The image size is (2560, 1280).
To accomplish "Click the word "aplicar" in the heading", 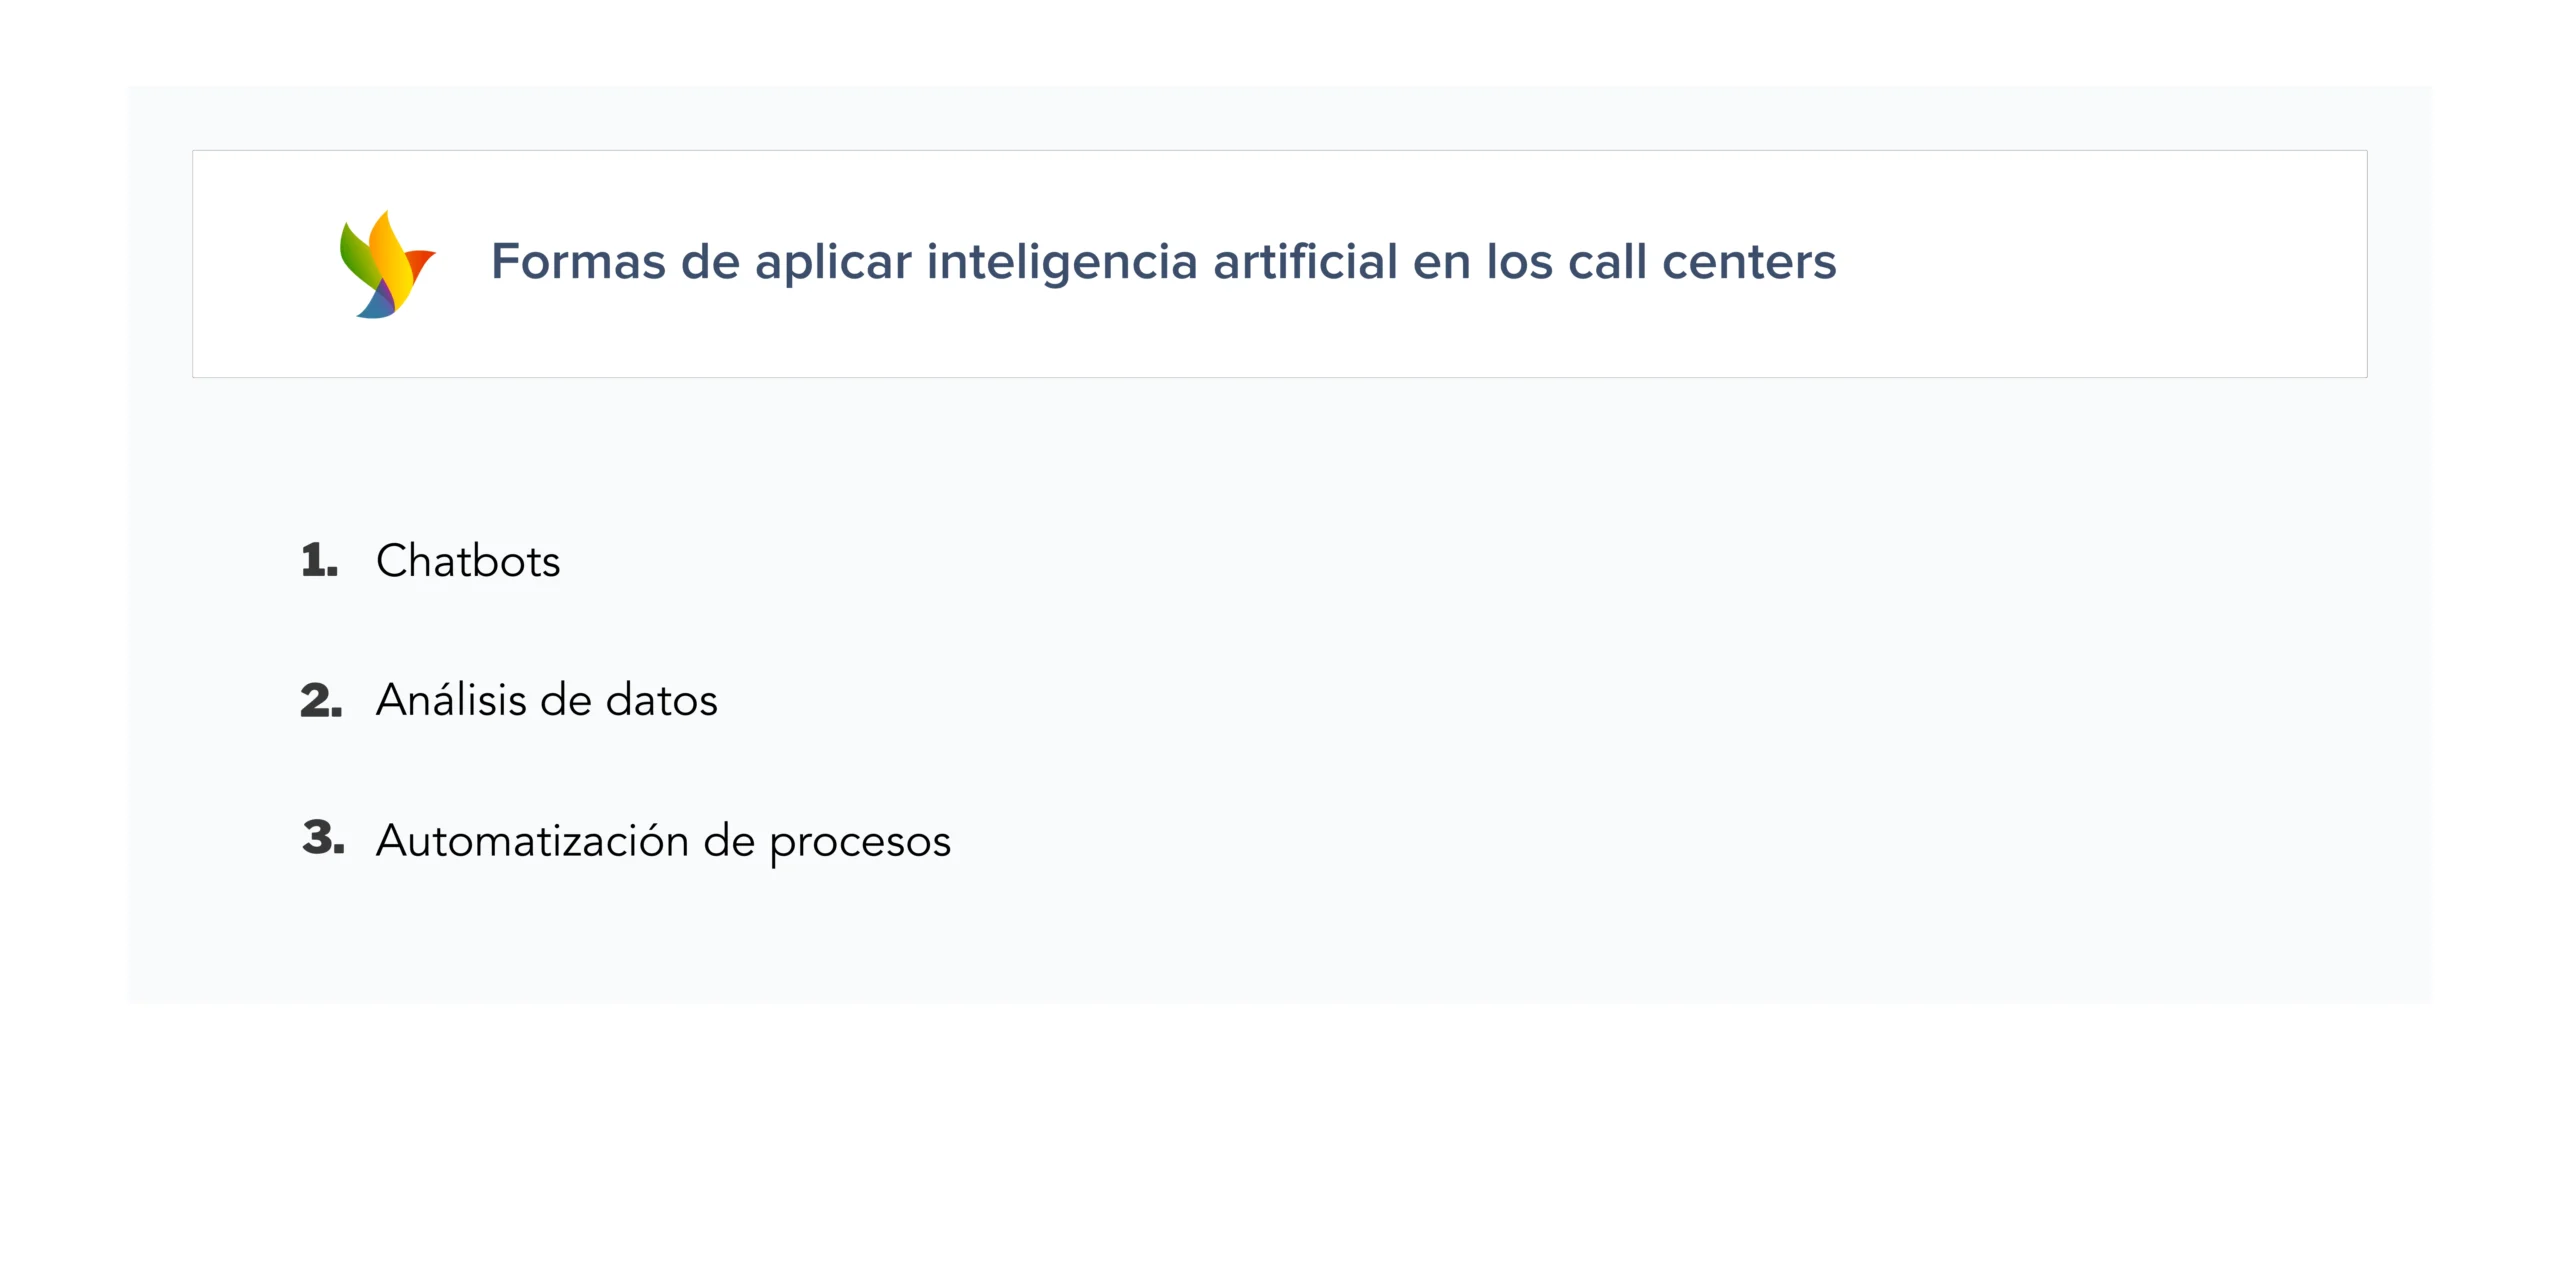I will (x=833, y=264).
